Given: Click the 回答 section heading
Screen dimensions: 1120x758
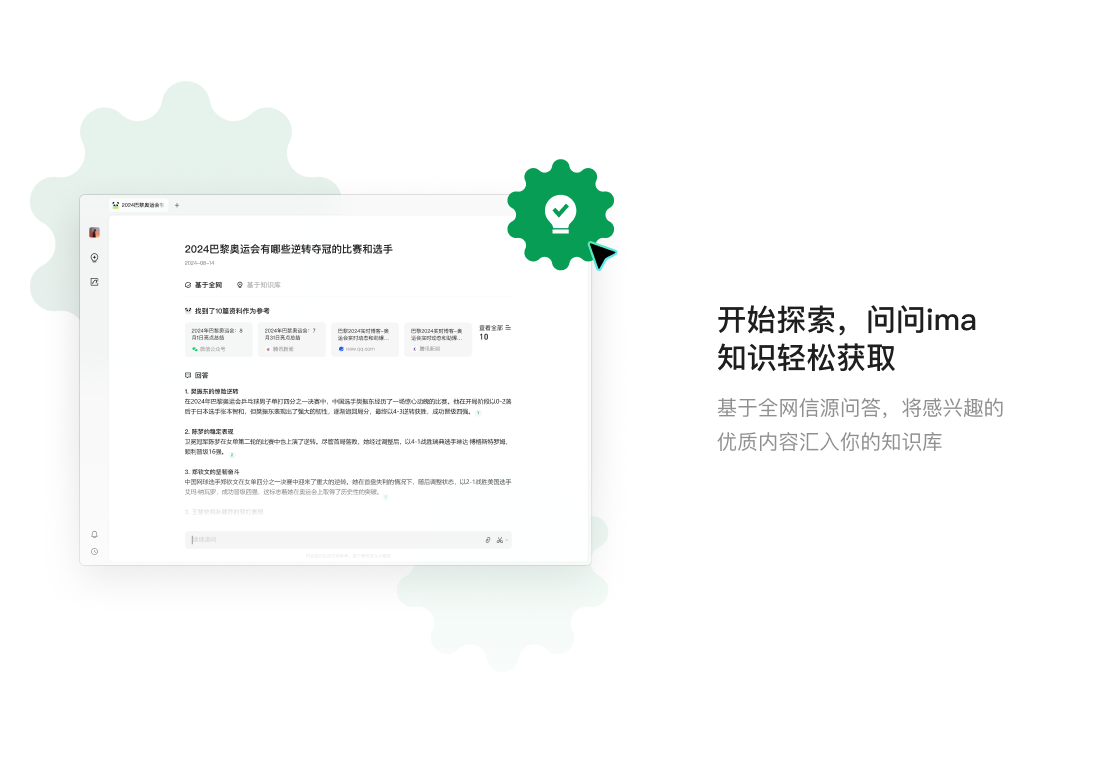Looking at the screenshot, I should pos(196,375).
